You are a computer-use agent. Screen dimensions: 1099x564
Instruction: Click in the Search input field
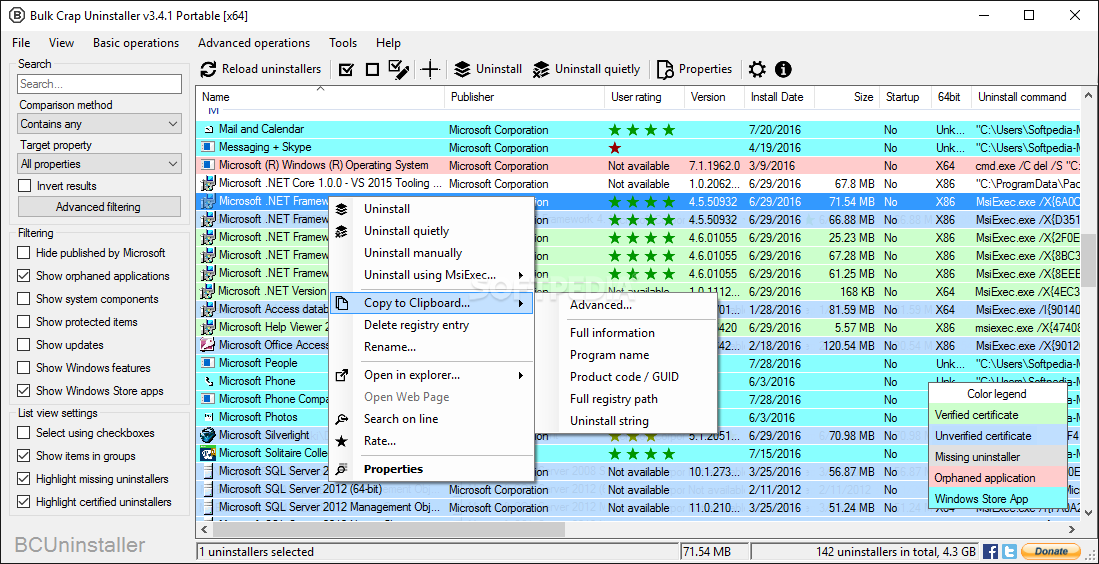[100, 84]
